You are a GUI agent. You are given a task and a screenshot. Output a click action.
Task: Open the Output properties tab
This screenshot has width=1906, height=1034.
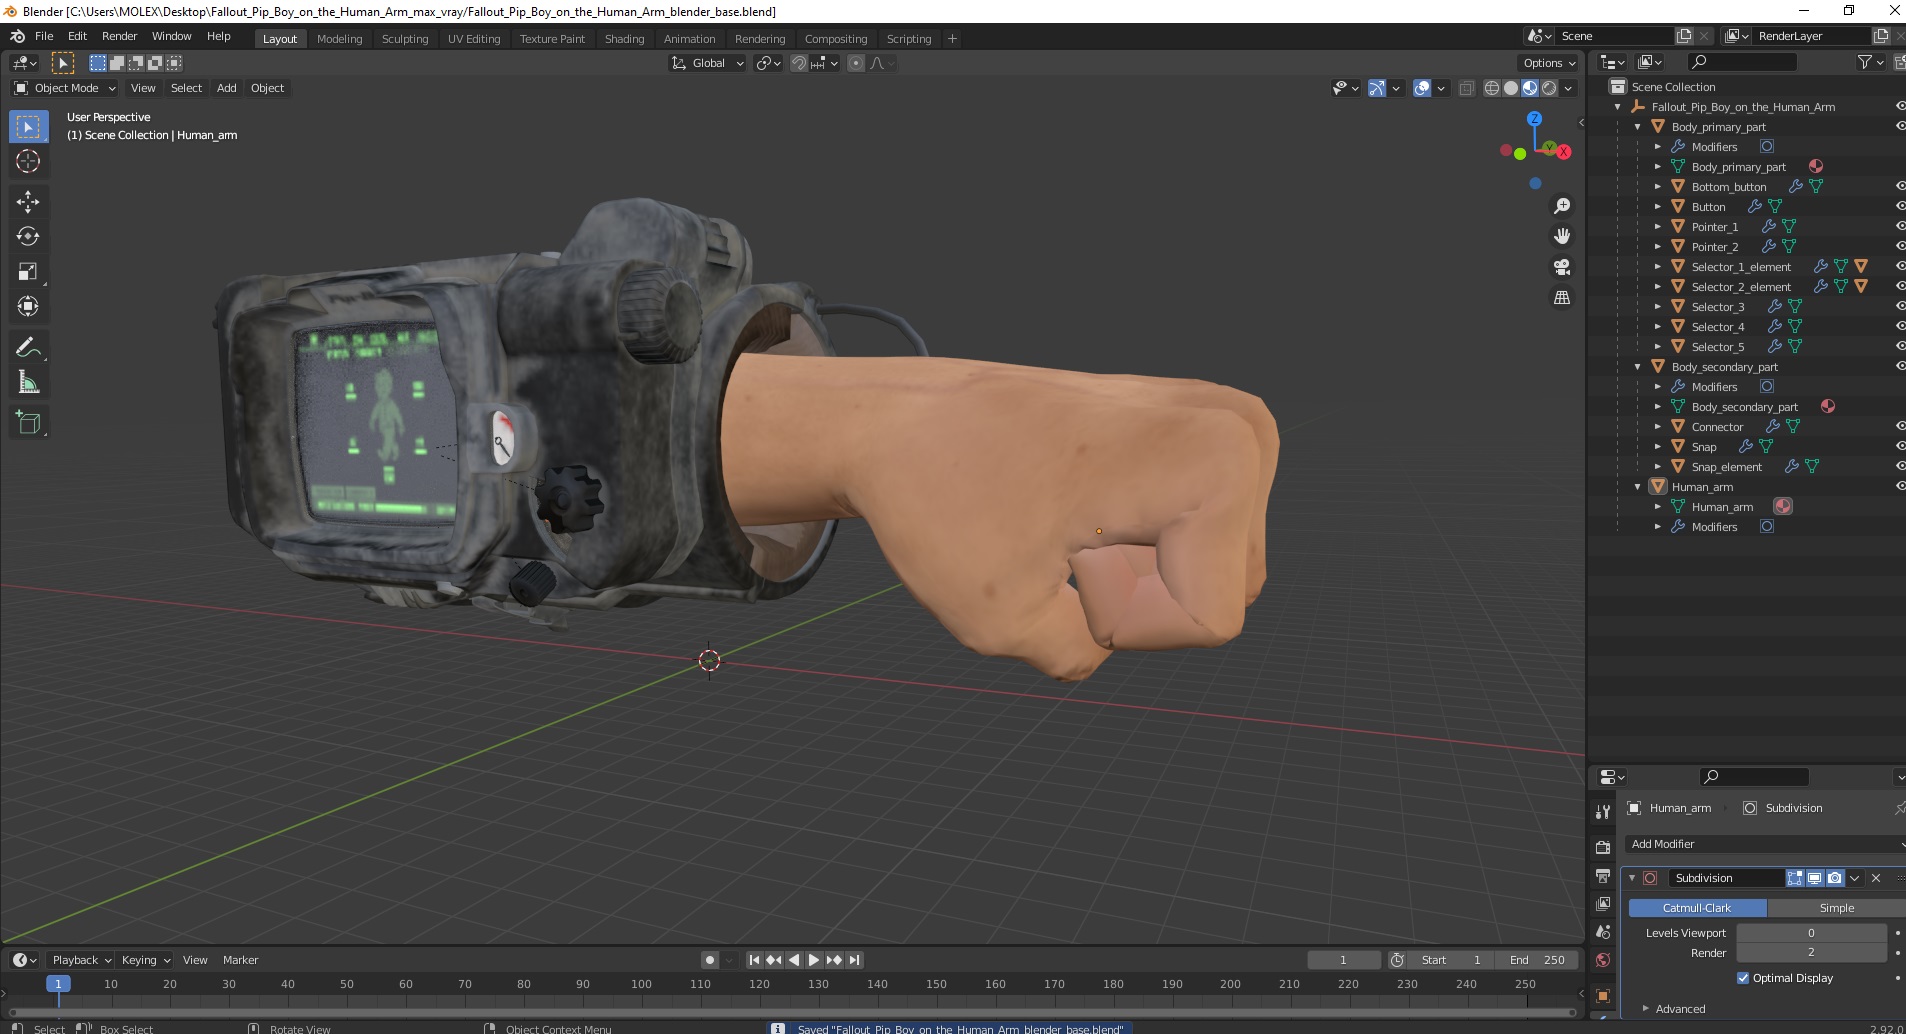[1603, 875]
